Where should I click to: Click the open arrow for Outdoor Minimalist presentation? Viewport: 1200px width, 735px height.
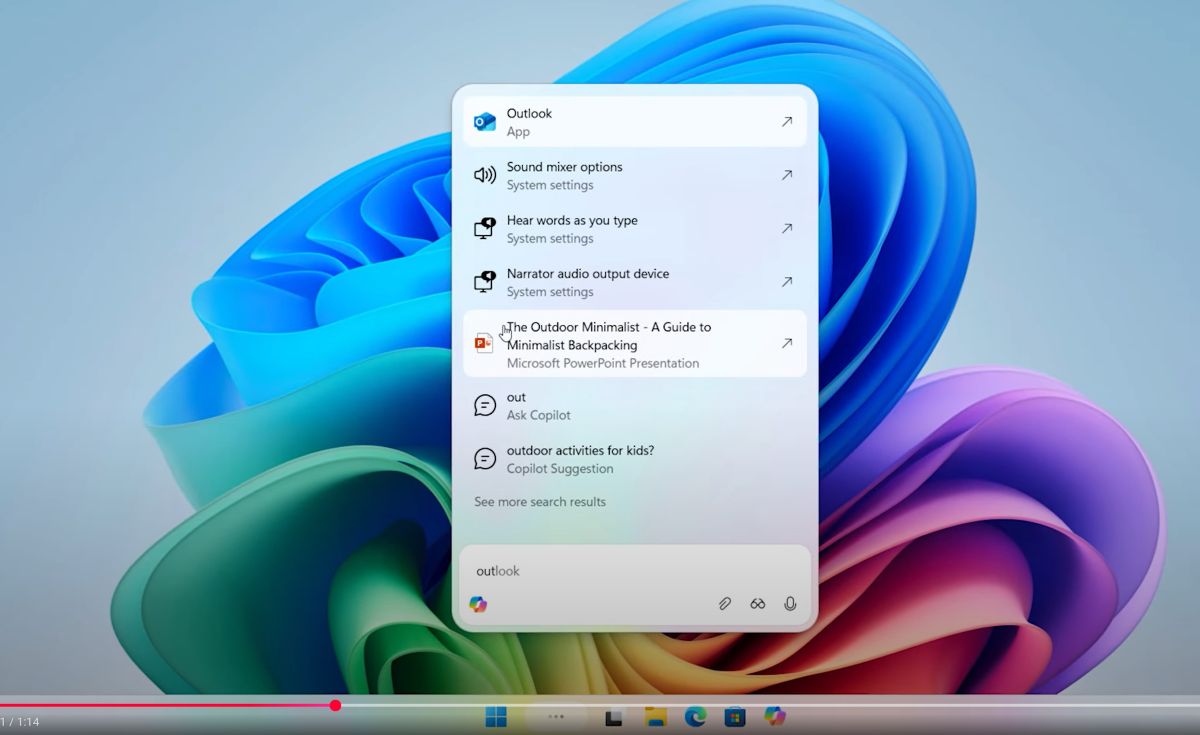click(x=787, y=343)
